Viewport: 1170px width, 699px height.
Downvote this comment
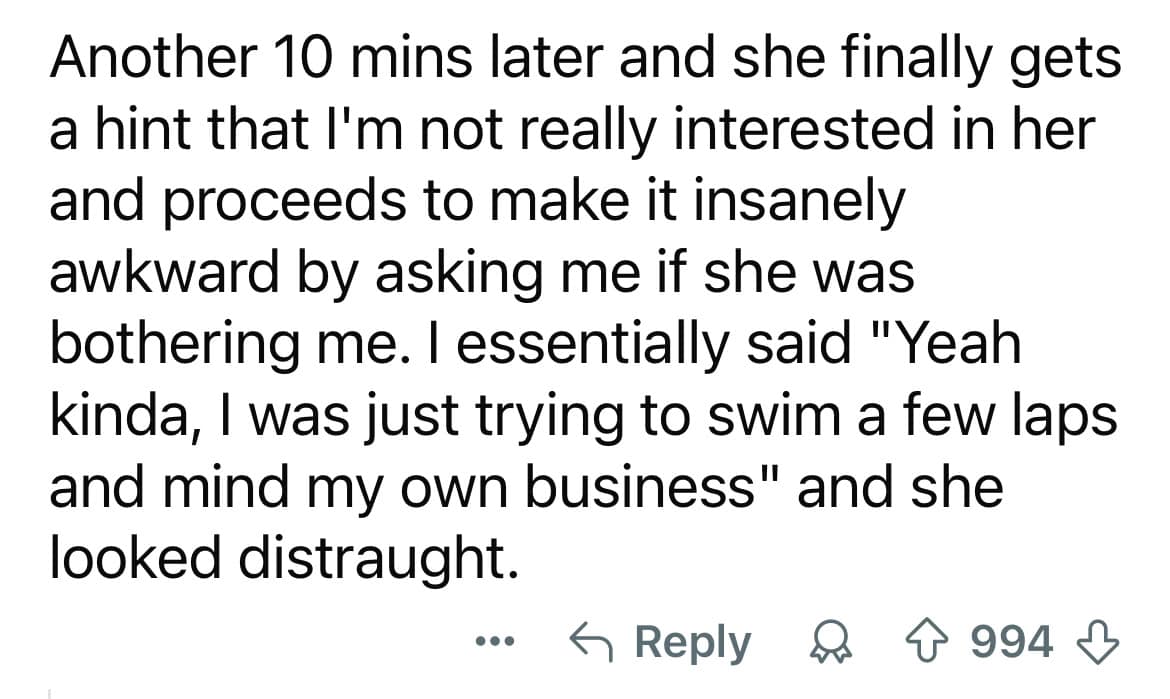click(1097, 642)
